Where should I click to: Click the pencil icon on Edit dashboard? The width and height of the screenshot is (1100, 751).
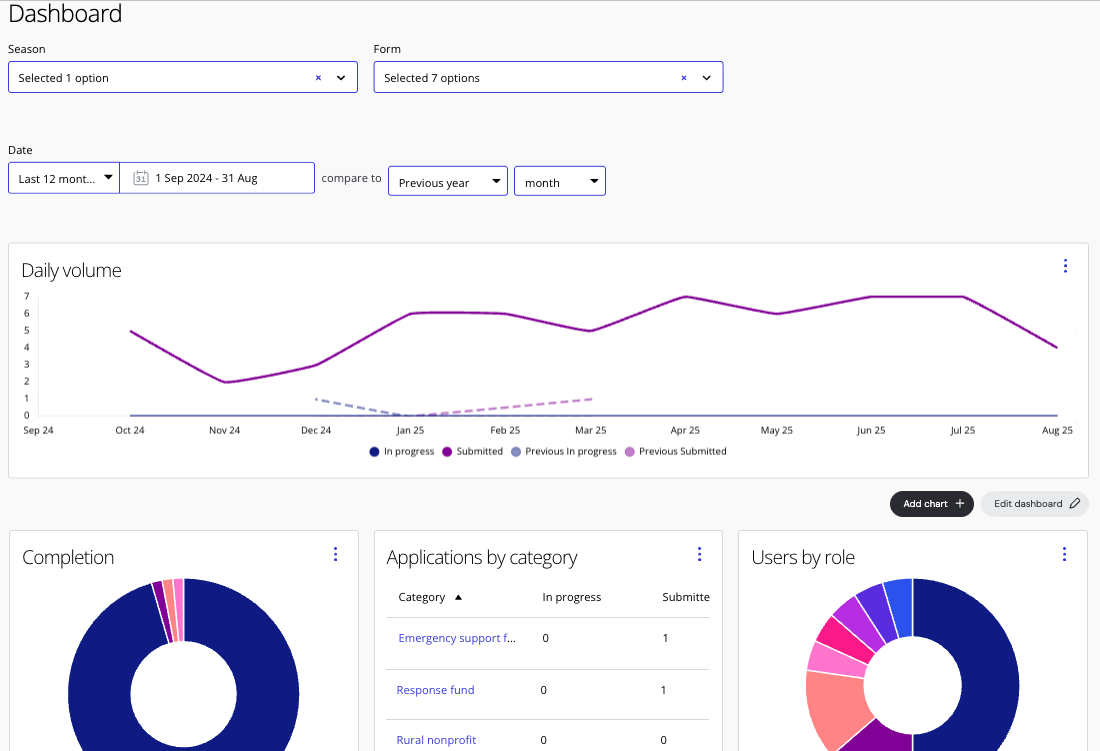[x=1075, y=503]
